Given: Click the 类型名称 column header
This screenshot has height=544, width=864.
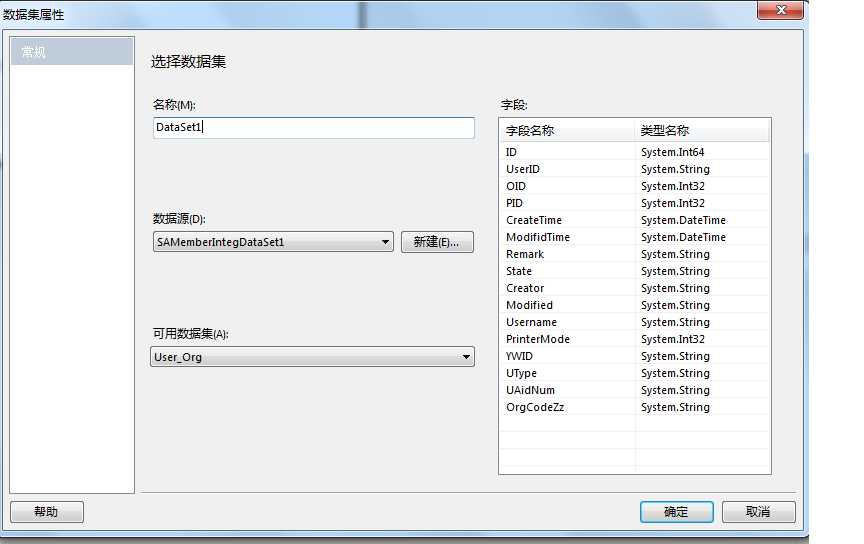Looking at the screenshot, I should point(703,131).
